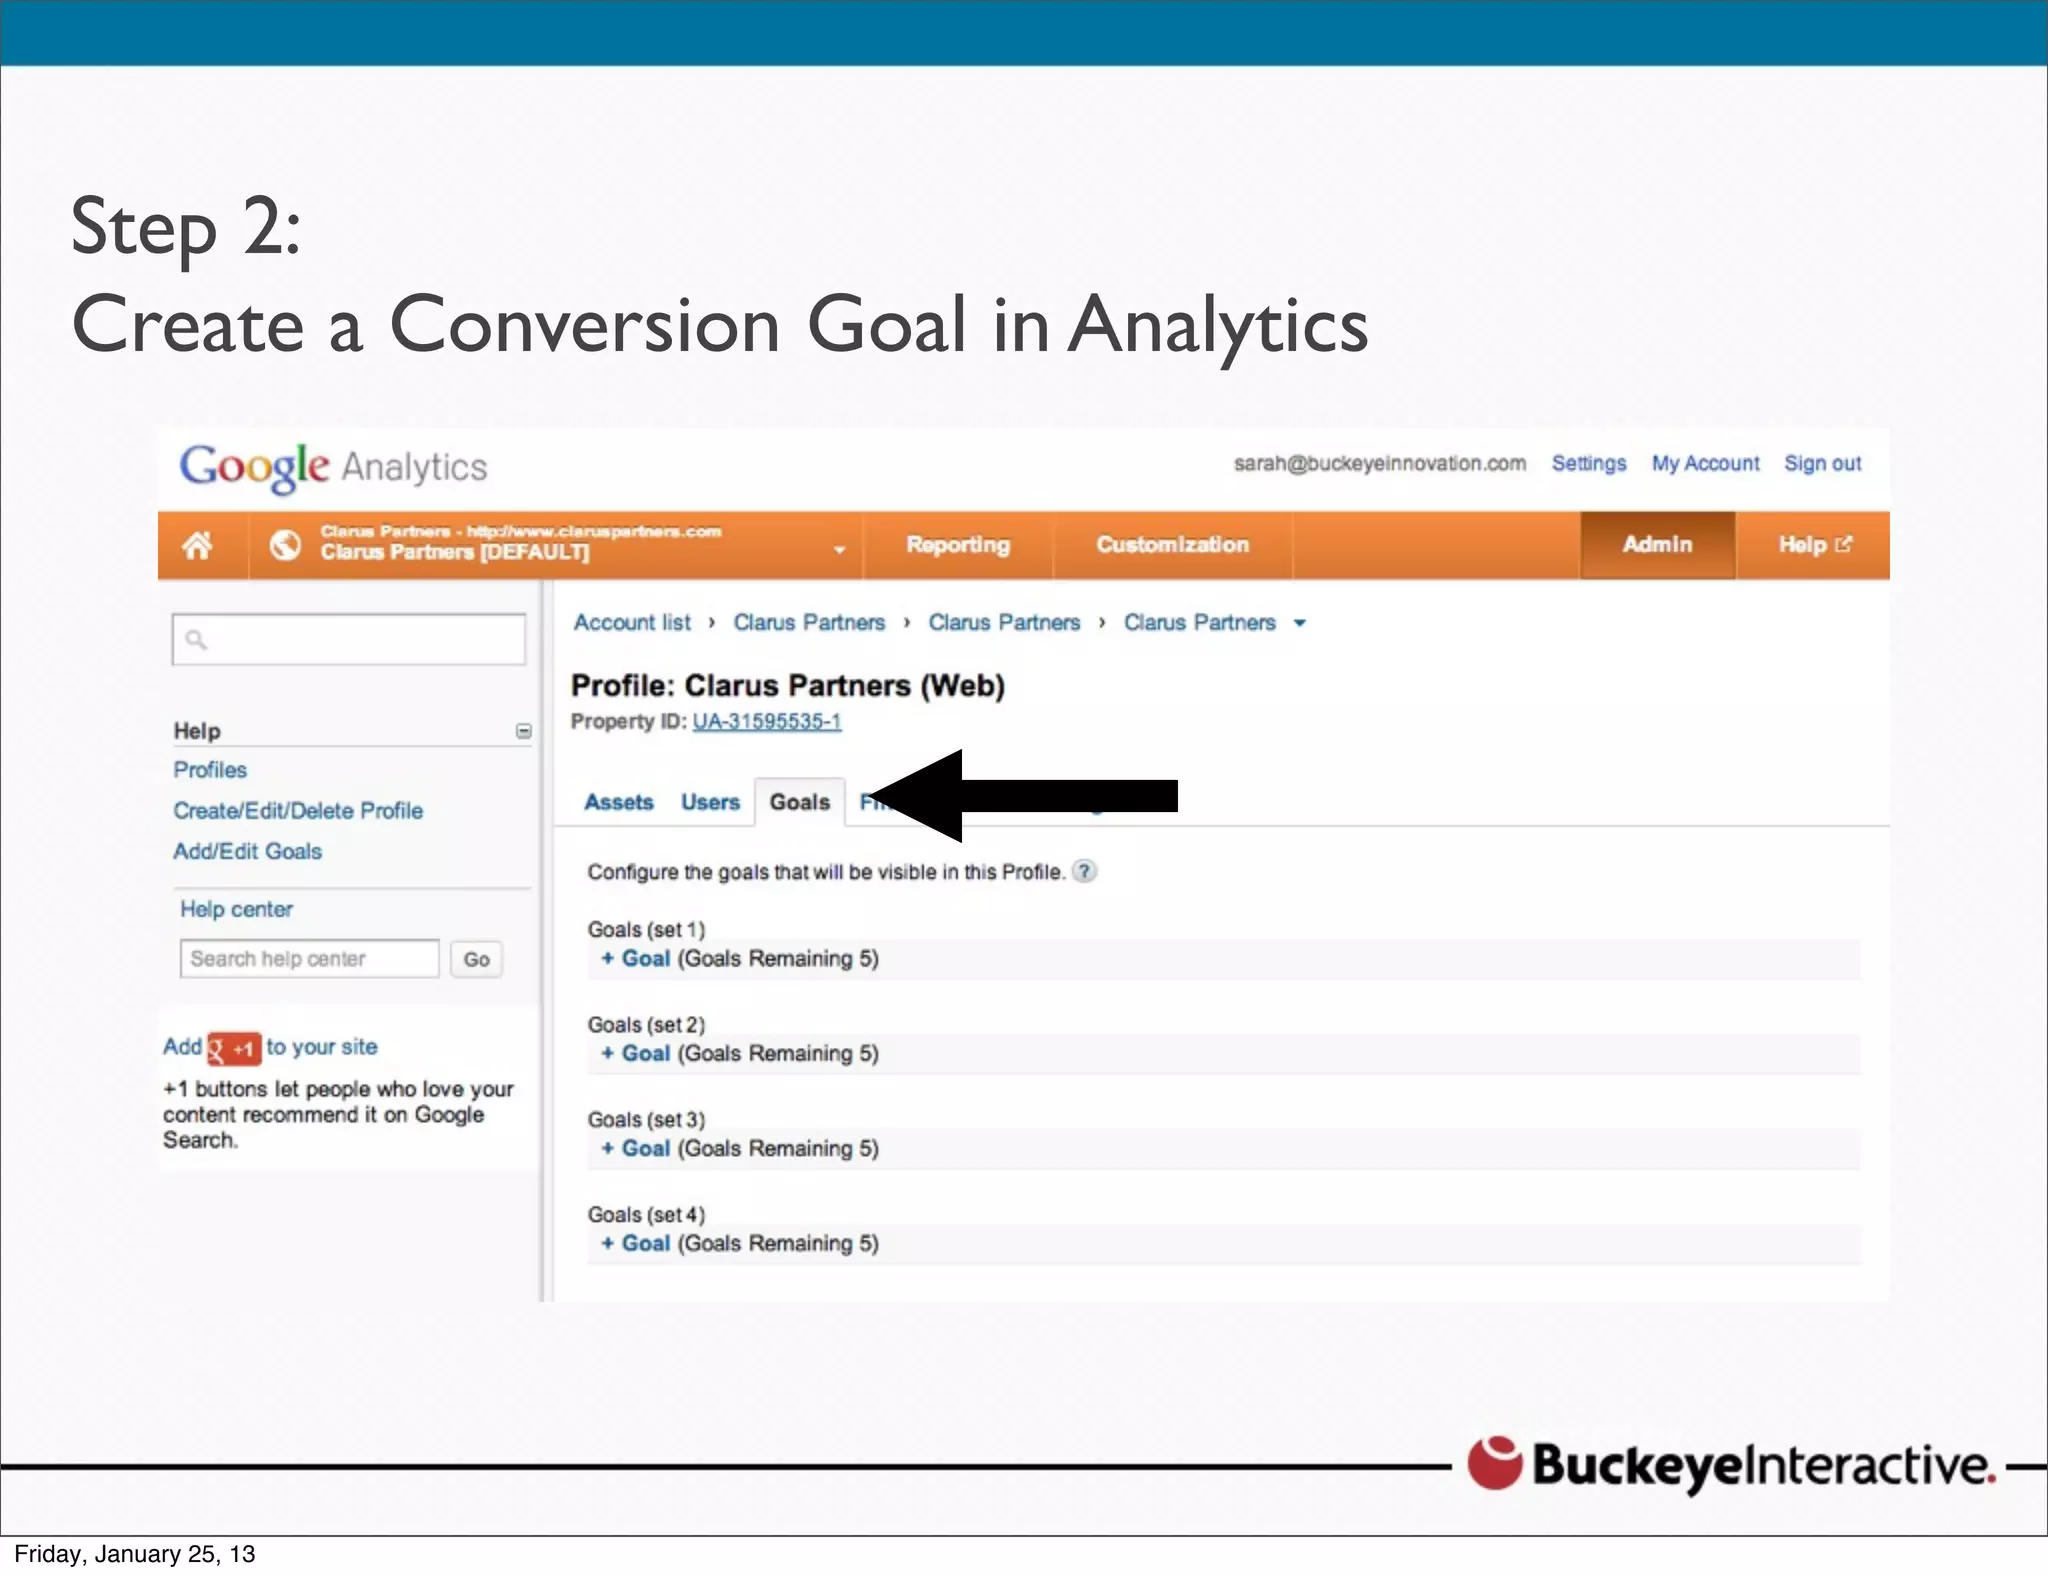Screen dimensions: 2048x1576
Task: Click sarah@buckeyeinnovation.com account text
Action: pos(1380,463)
